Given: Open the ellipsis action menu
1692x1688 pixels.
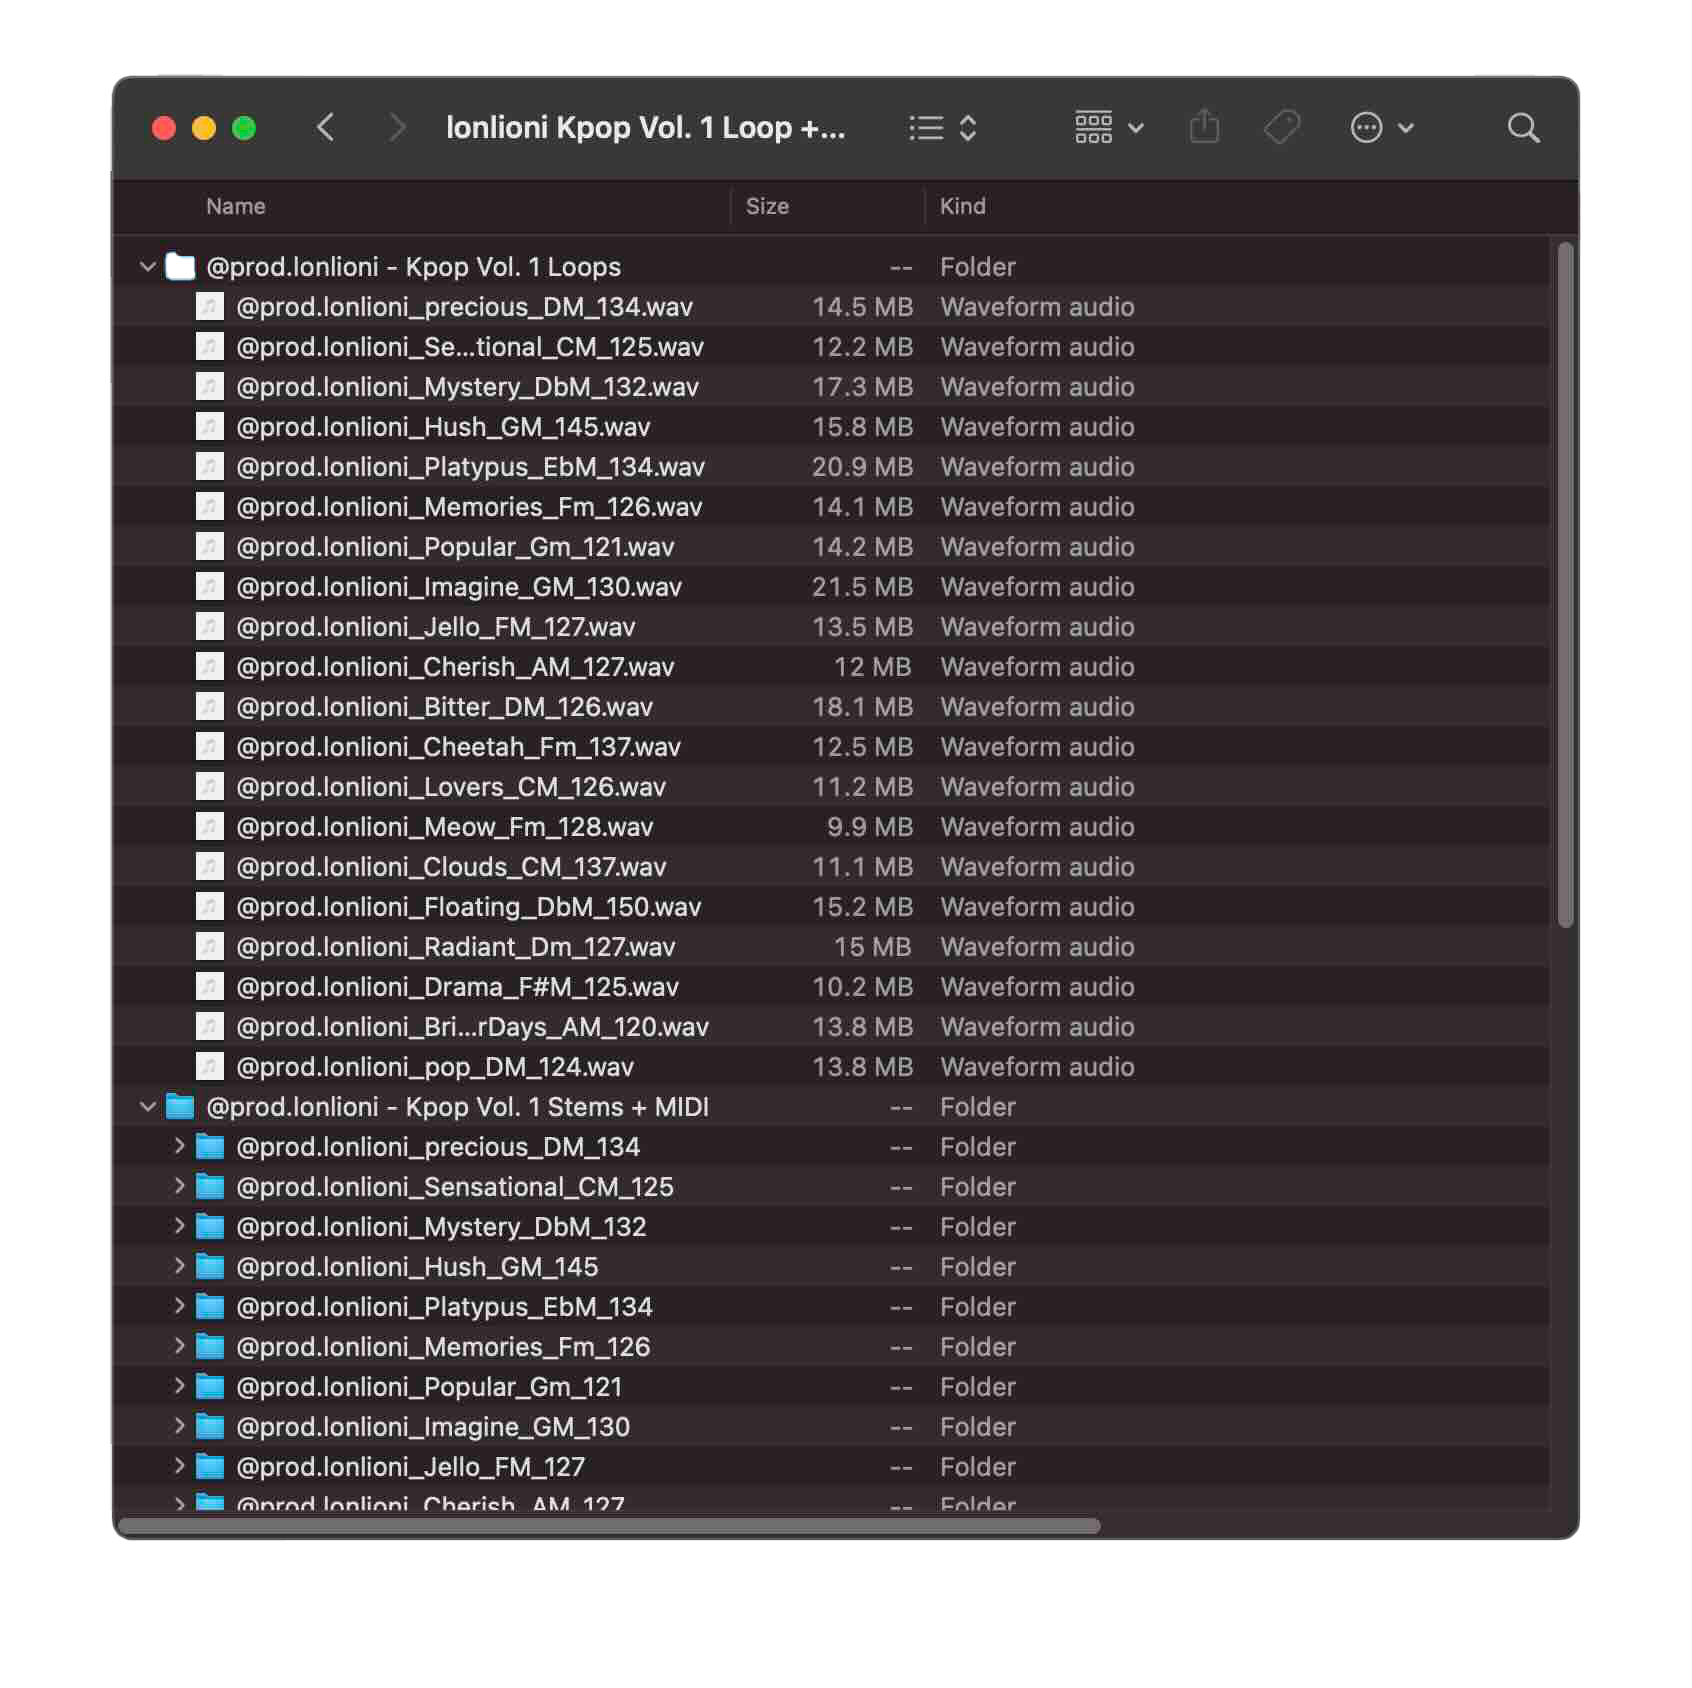Looking at the screenshot, I should click(1381, 128).
